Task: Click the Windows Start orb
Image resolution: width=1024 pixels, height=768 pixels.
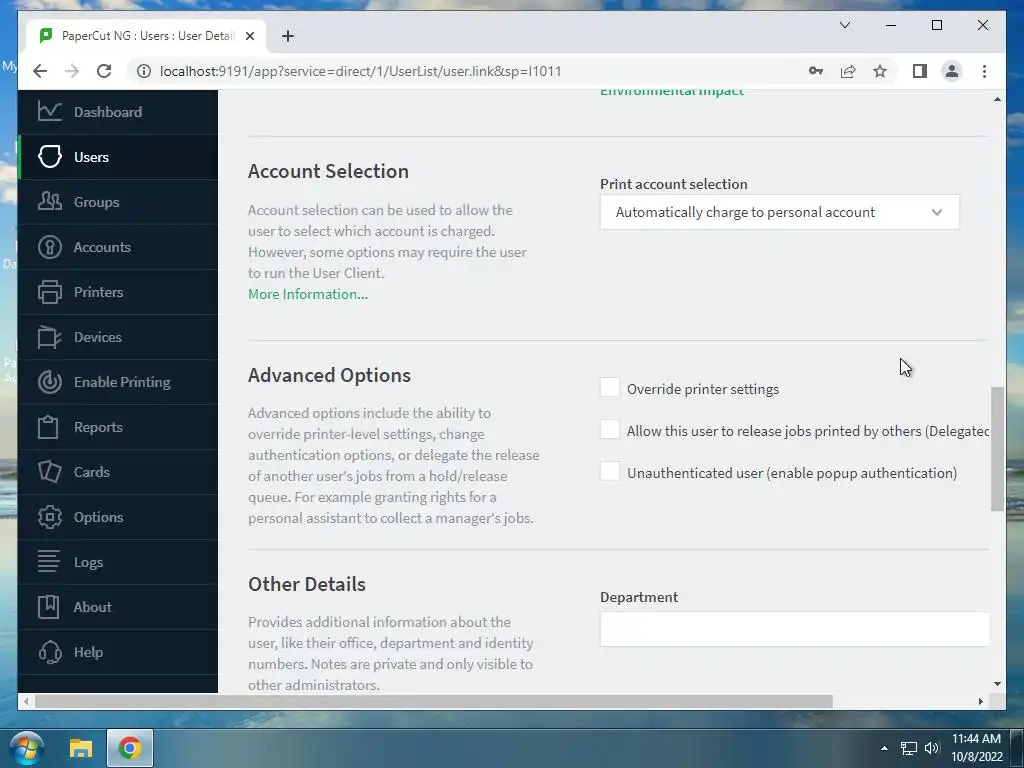Action: pyautogui.click(x=26, y=748)
